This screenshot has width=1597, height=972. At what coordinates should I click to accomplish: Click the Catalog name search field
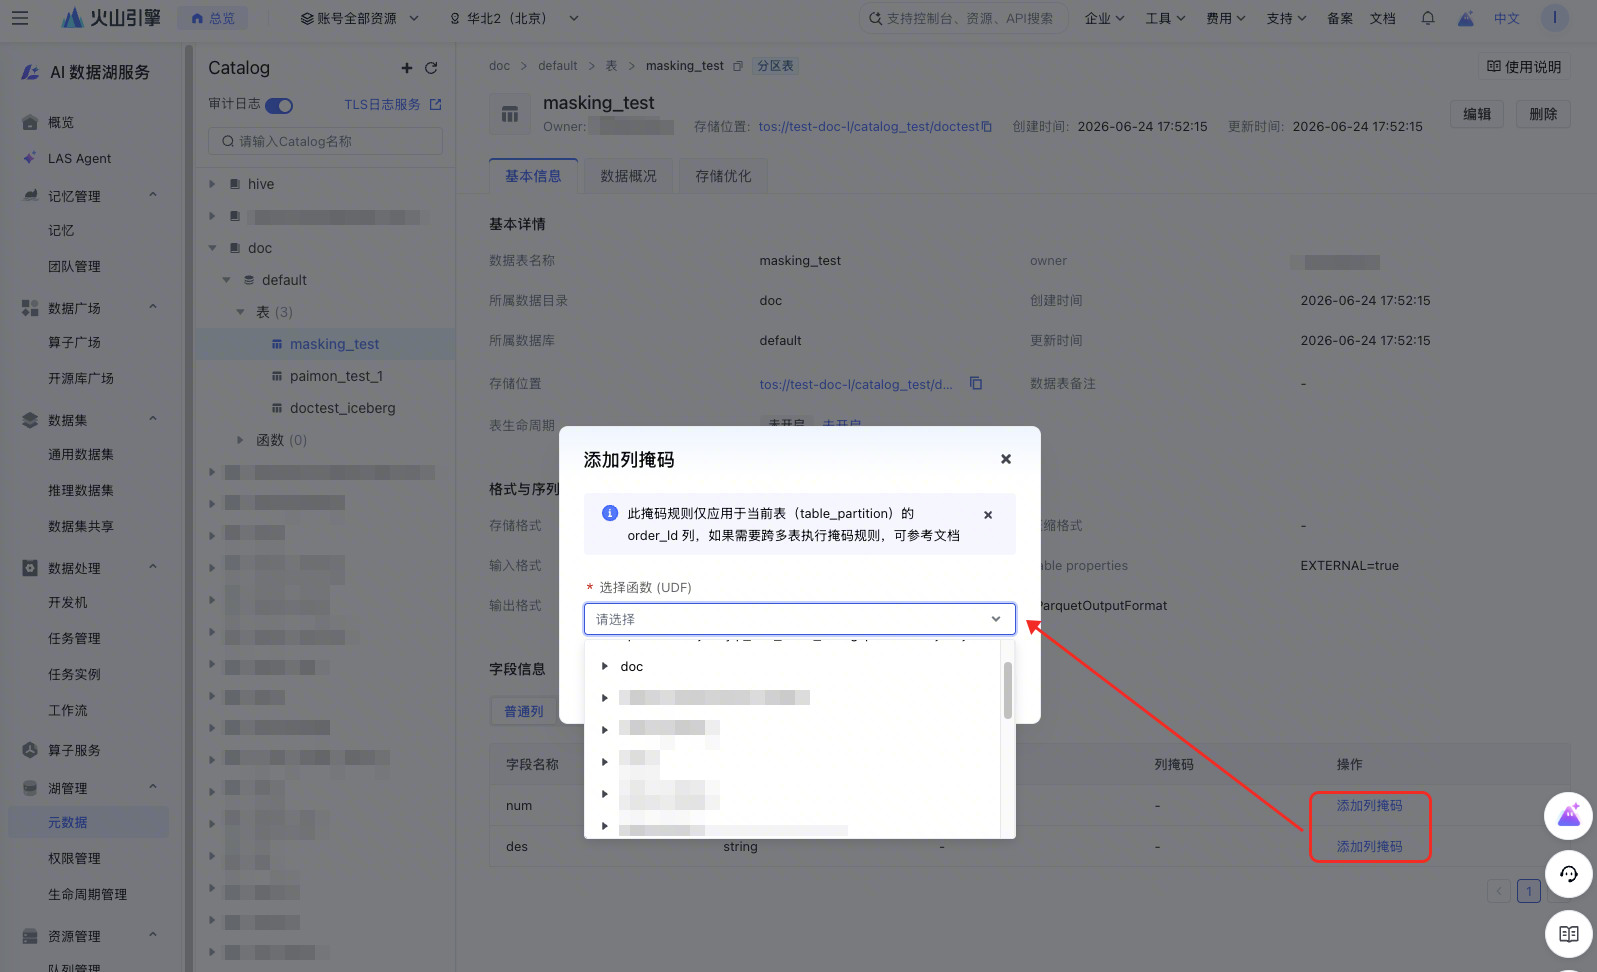pos(325,141)
